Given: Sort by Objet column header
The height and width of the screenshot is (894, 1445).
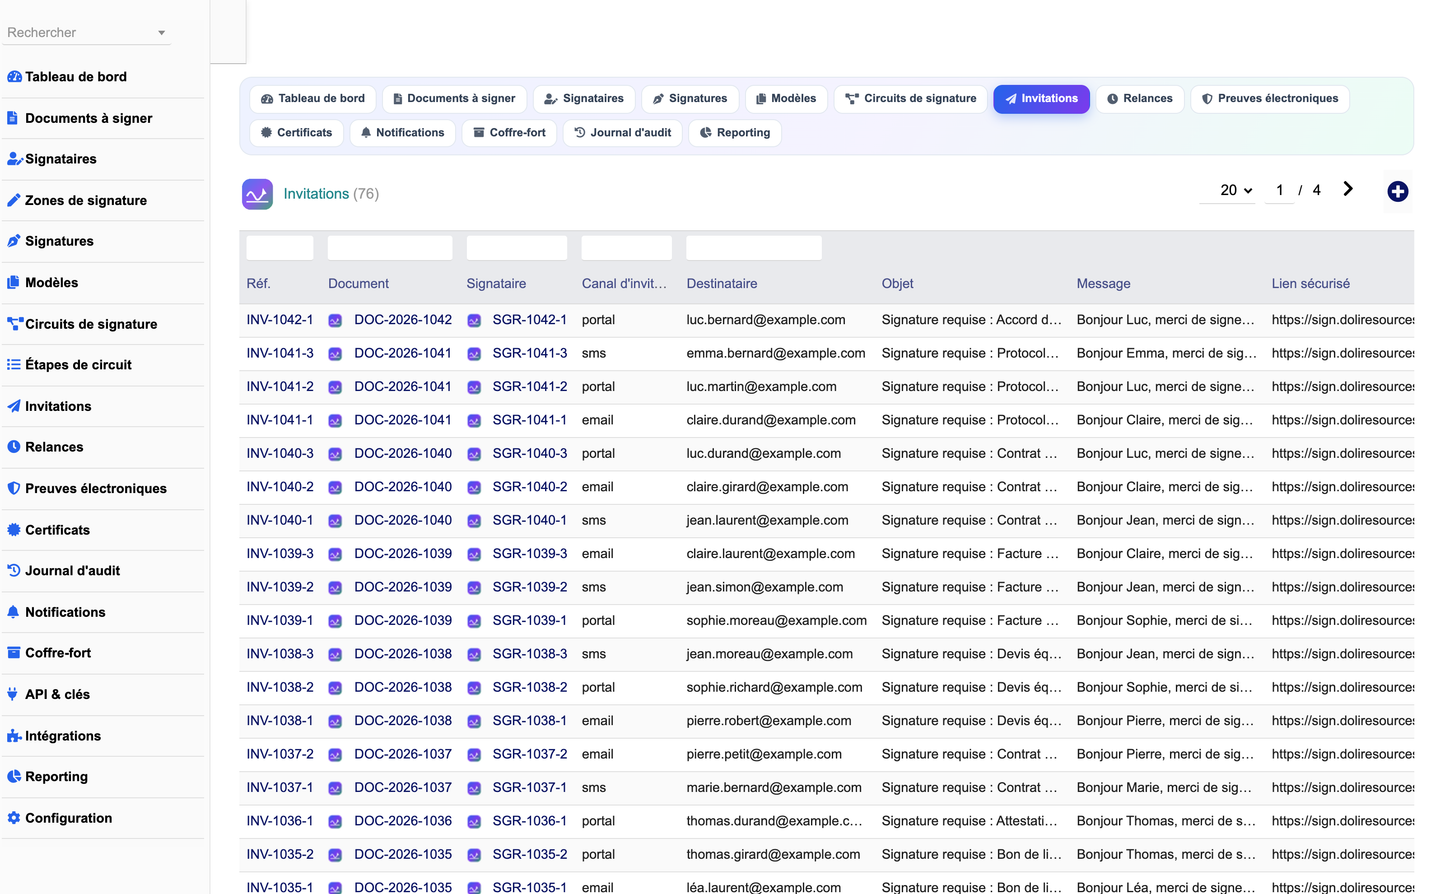Looking at the screenshot, I should [x=898, y=284].
